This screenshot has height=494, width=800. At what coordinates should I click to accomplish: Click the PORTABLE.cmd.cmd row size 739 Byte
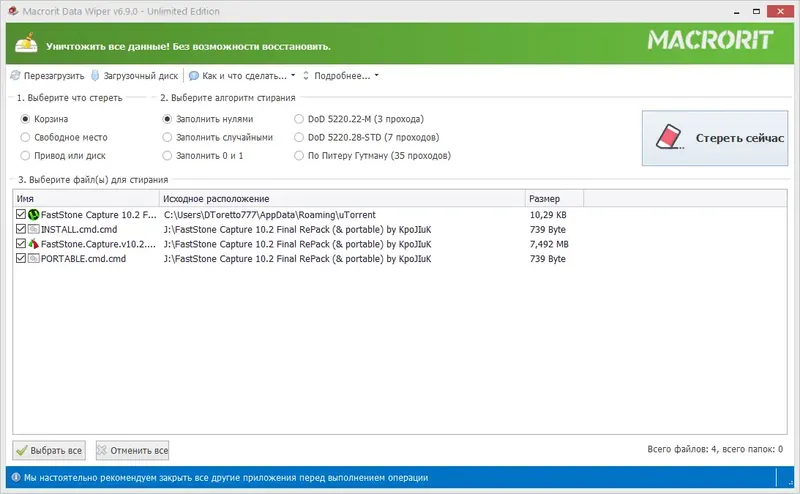point(547,259)
